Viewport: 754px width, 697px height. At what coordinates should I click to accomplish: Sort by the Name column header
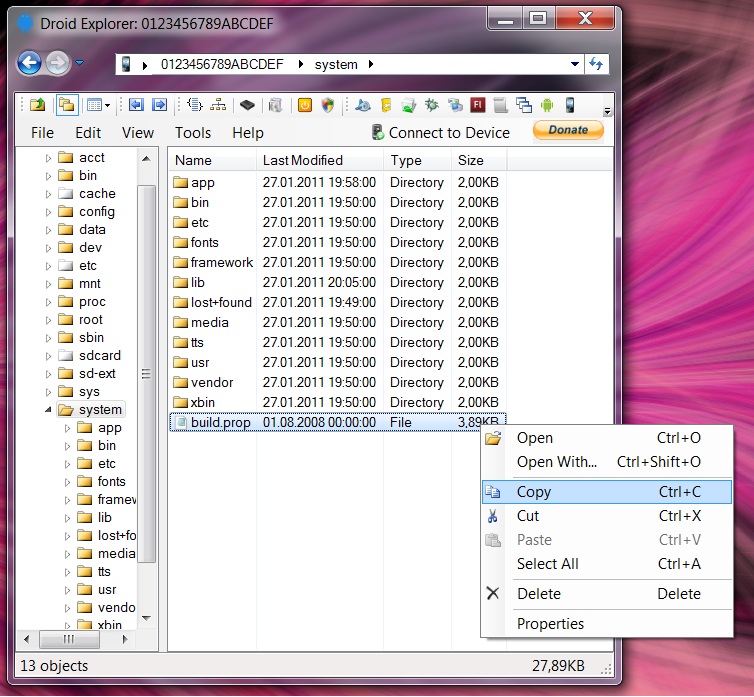click(x=212, y=160)
